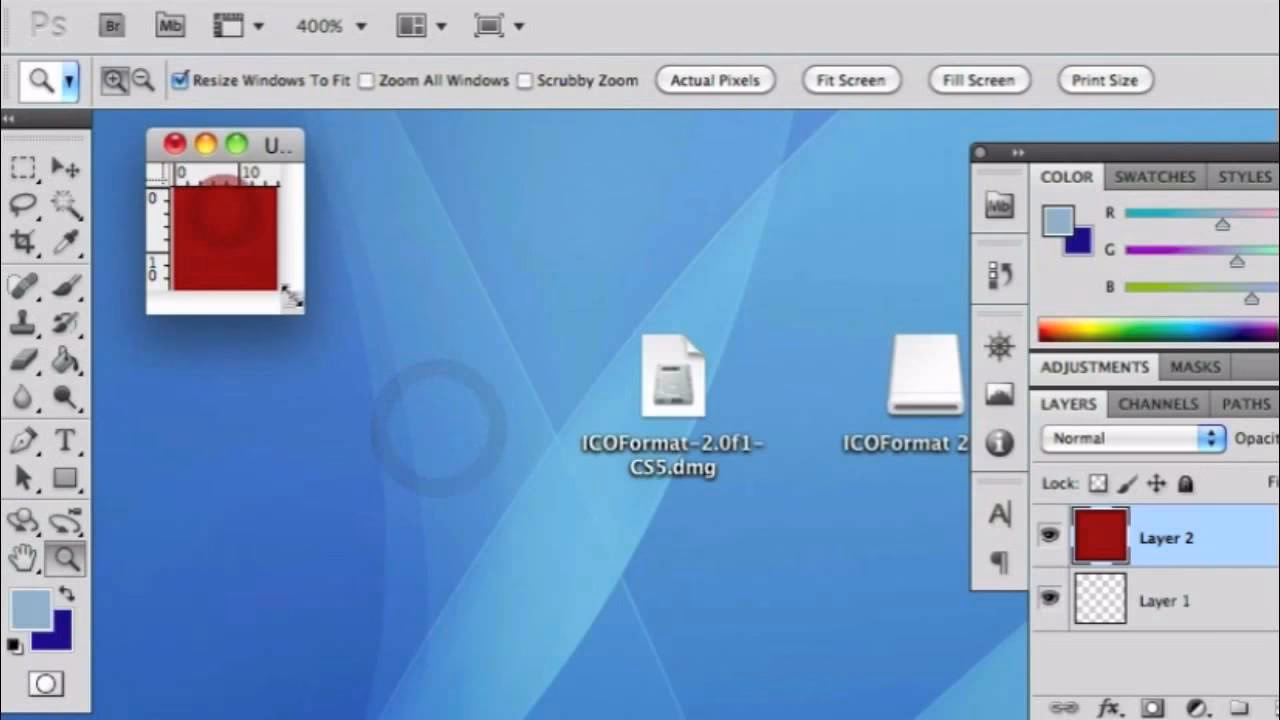This screenshot has width=1280, height=720.
Task: Choose the Pen tool
Action: (x=22, y=440)
